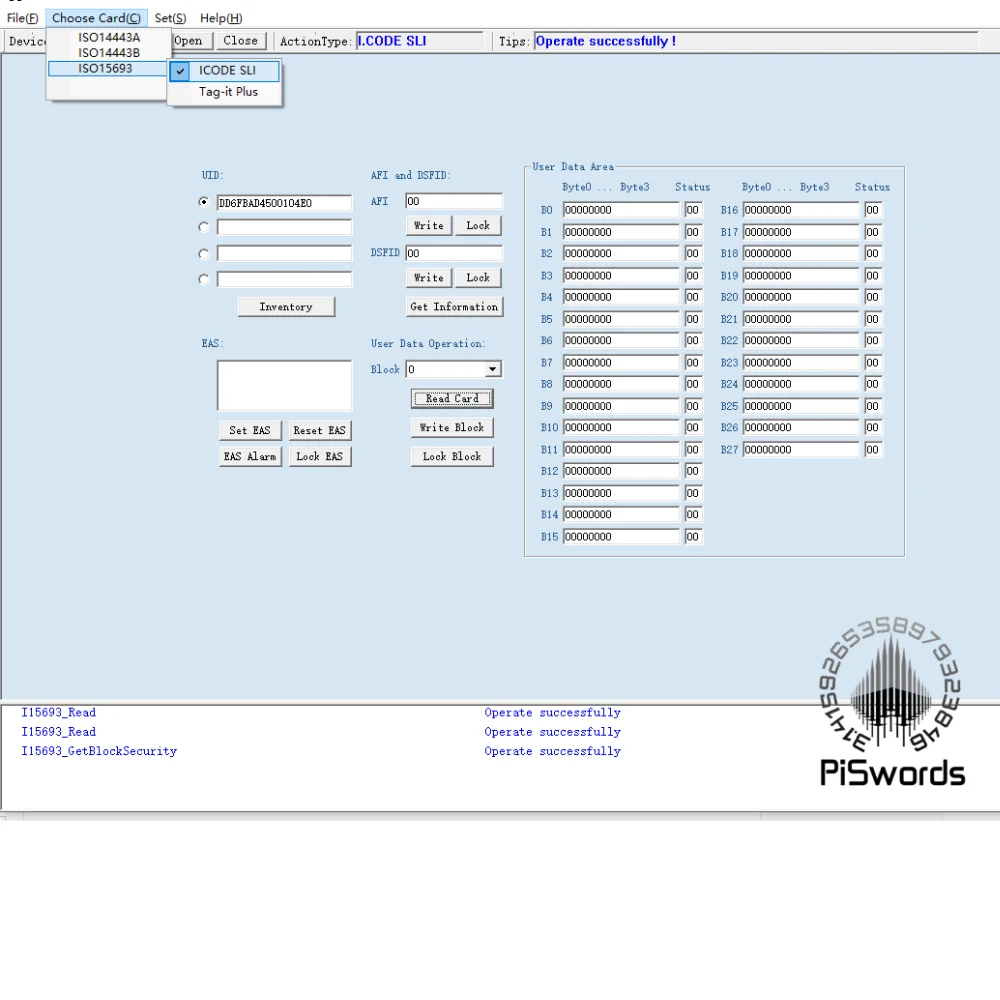Select the second empty UID radio button
This screenshot has height=1000, width=1000.
pyautogui.click(x=203, y=227)
